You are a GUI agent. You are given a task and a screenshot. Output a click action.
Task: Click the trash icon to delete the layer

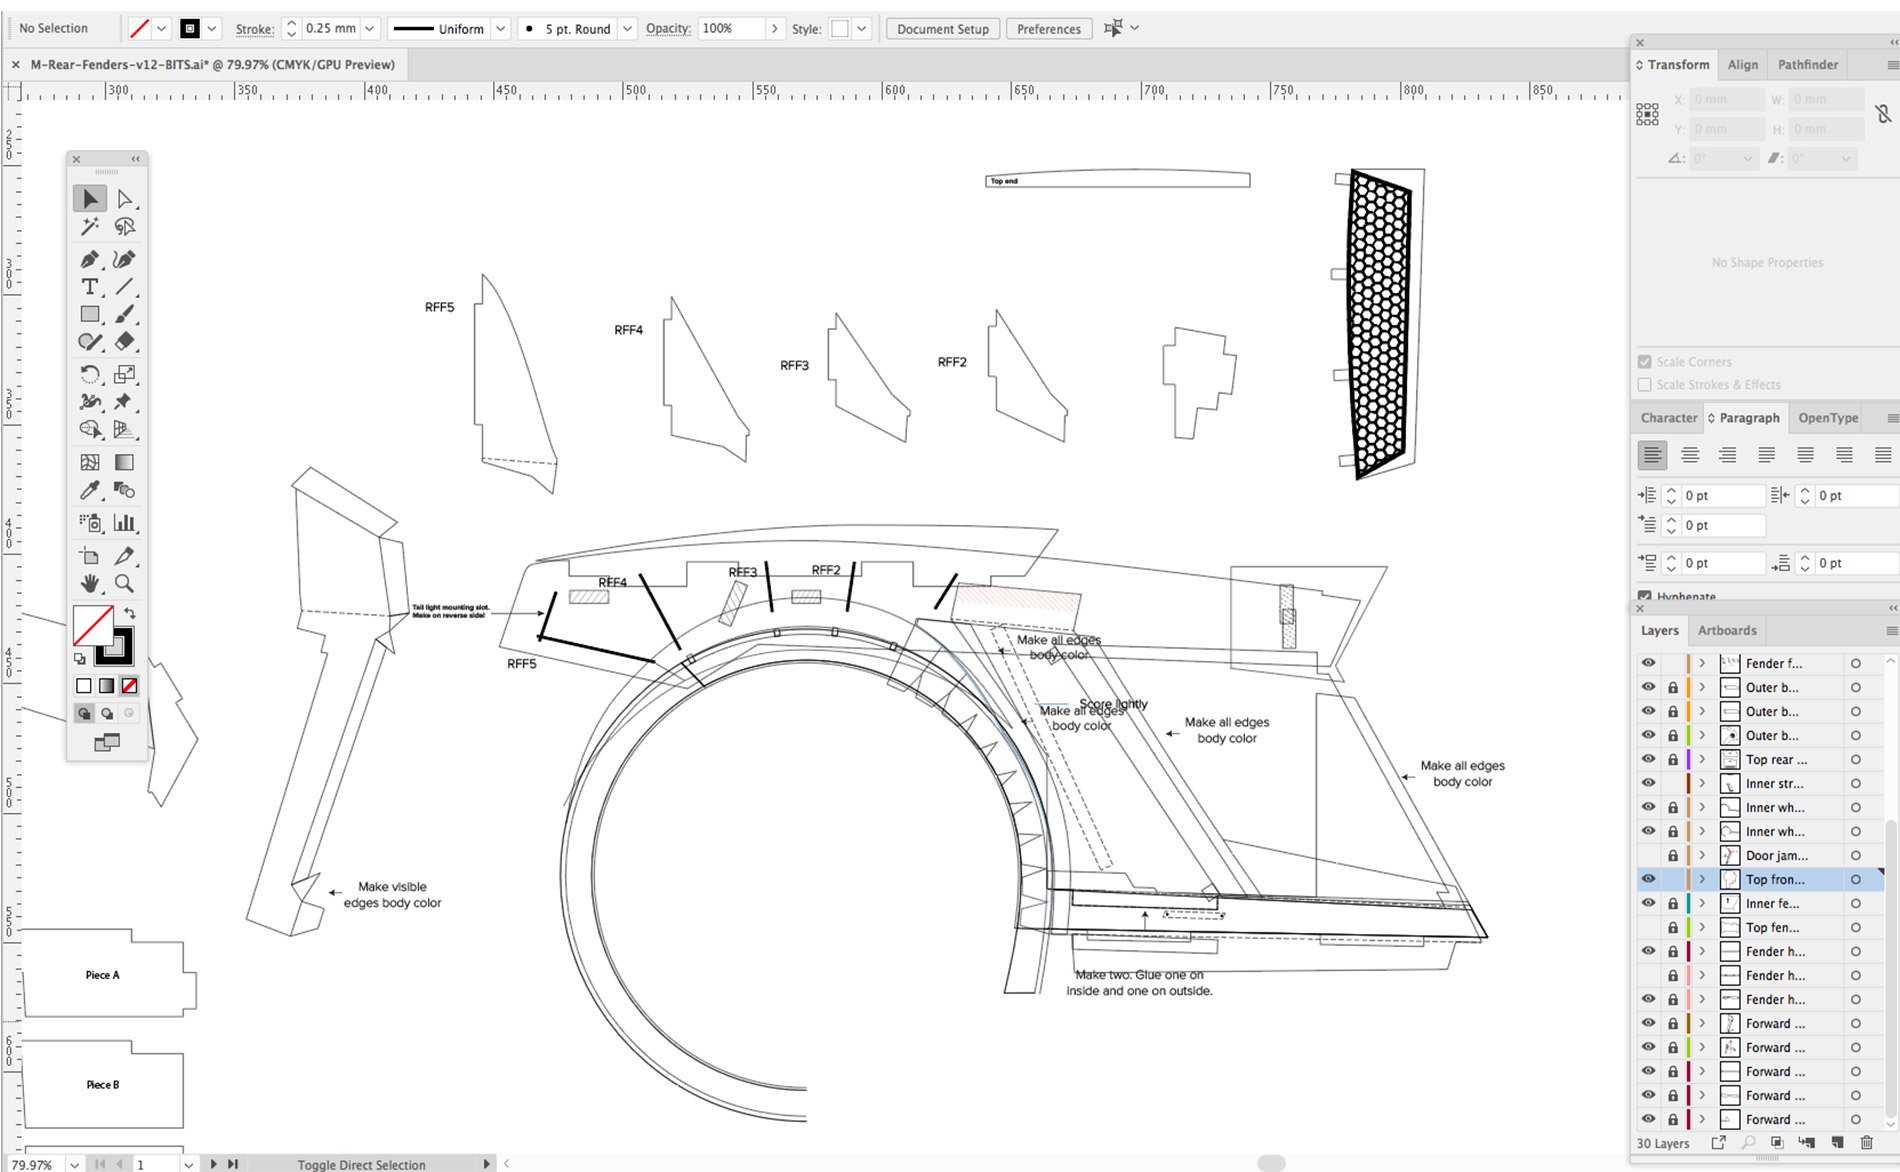pyautogui.click(x=1866, y=1142)
